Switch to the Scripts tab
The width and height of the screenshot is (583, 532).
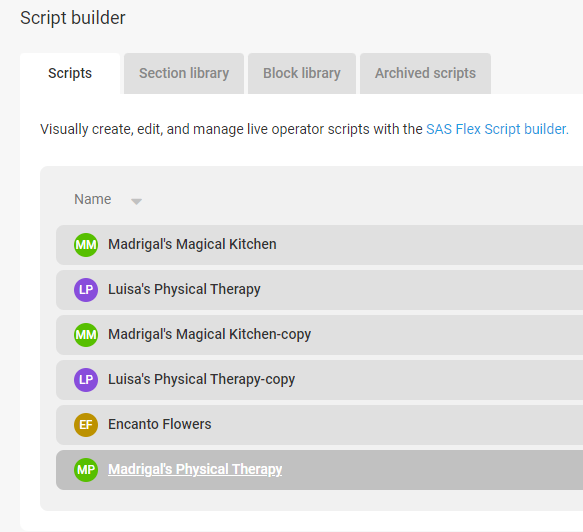(x=70, y=73)
